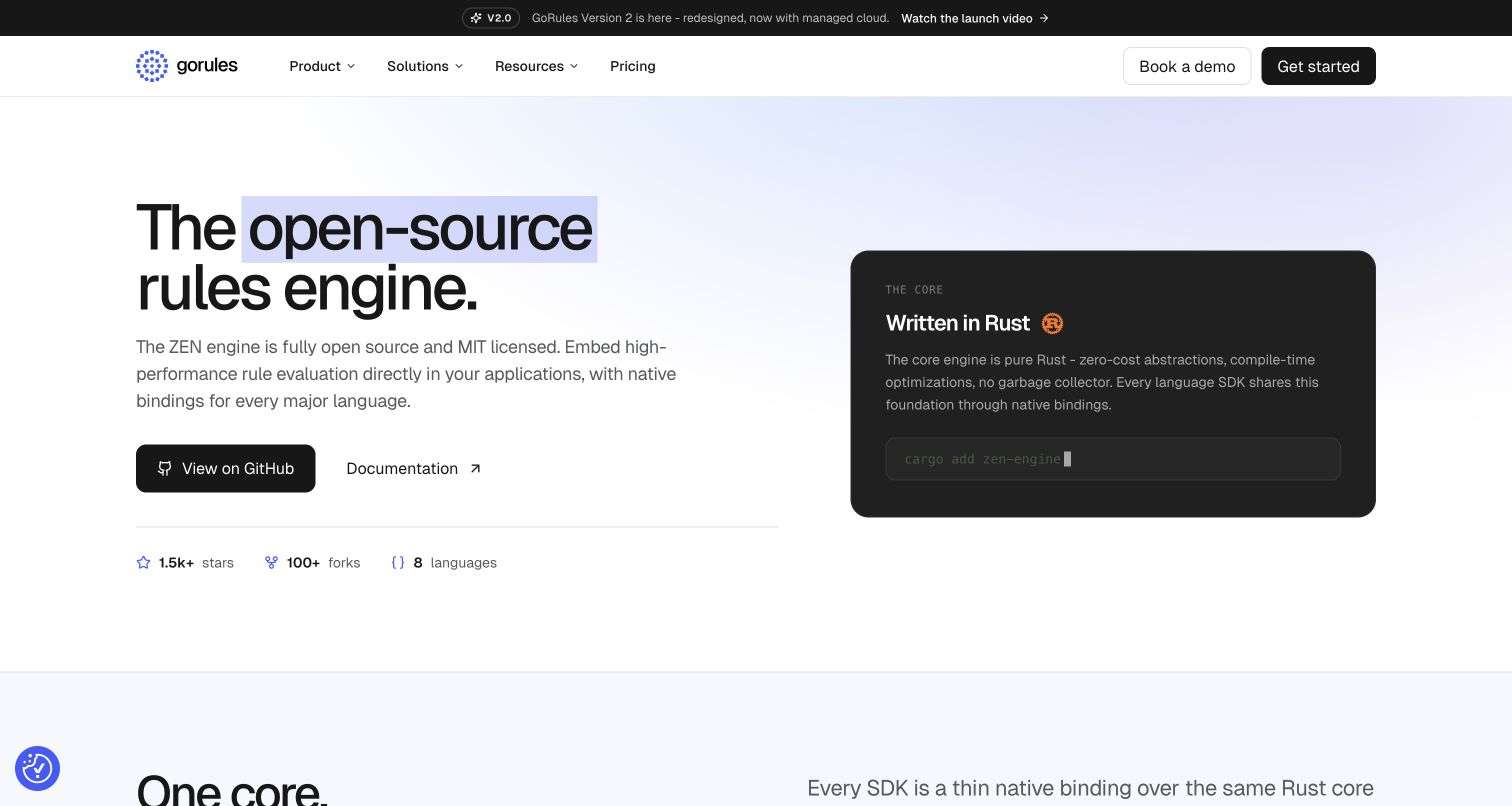
Task: Click the gorules dotted-circle logo icon
Action: pos(152,66)
